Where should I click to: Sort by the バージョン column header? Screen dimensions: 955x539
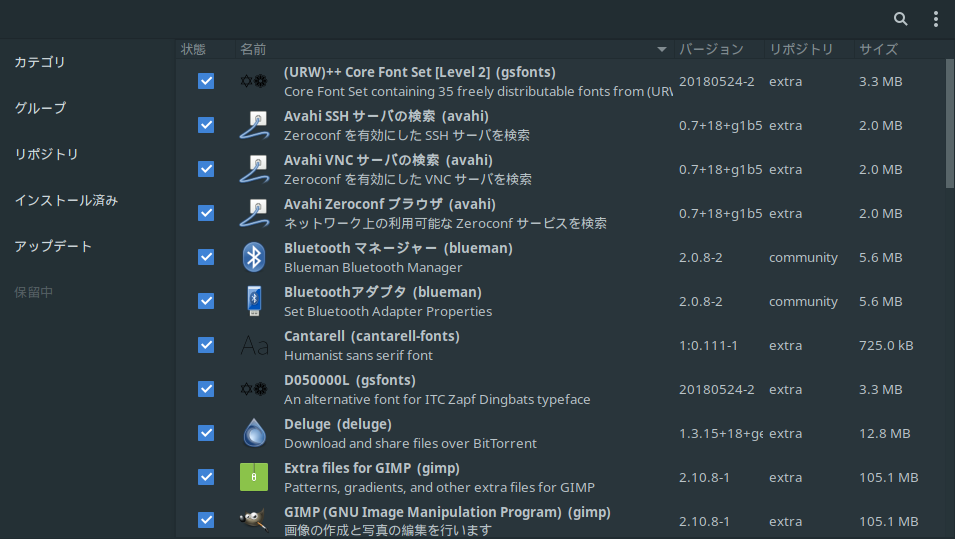tap(719, 49)
